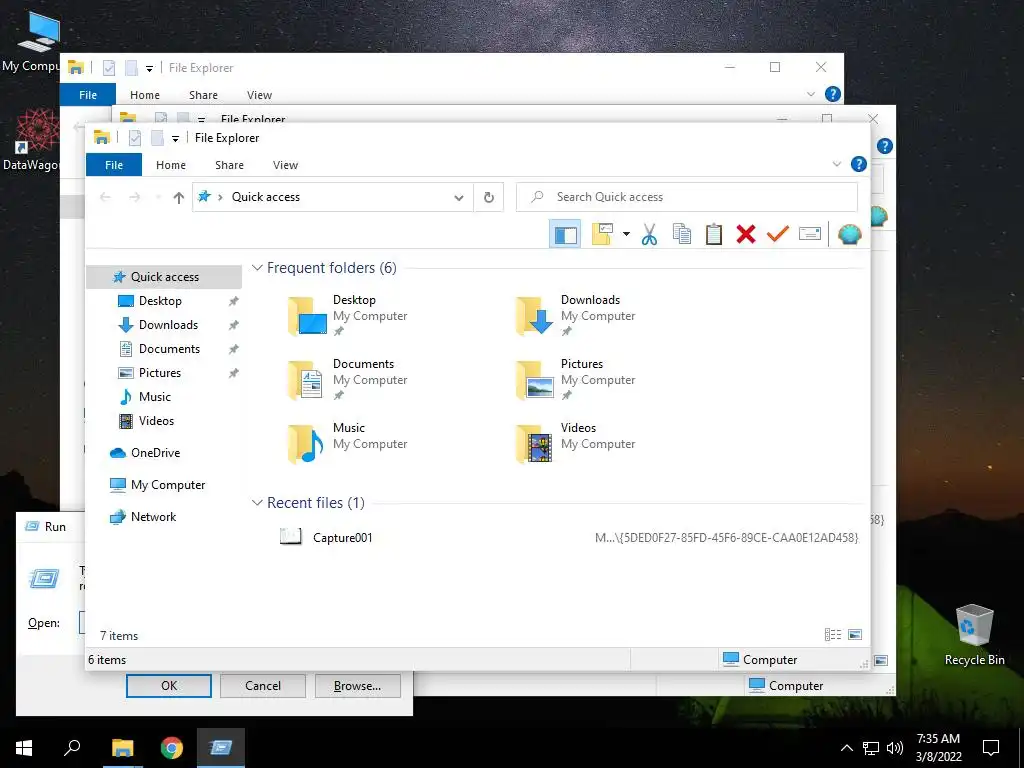Click the Search Quick access field

[x=686, y=197]
